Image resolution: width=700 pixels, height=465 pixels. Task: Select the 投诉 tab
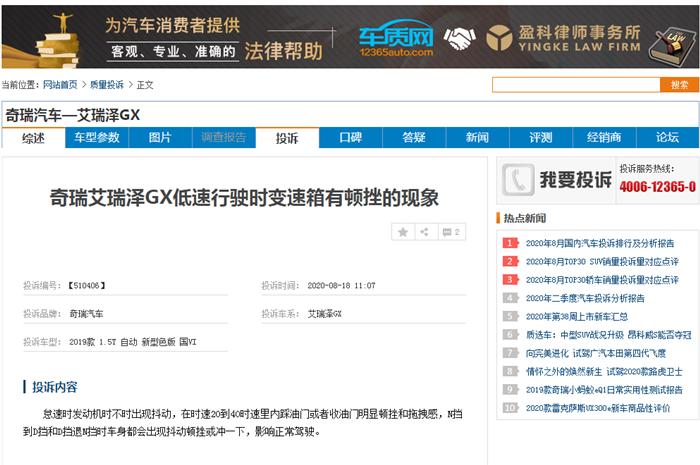coord(287,138)
